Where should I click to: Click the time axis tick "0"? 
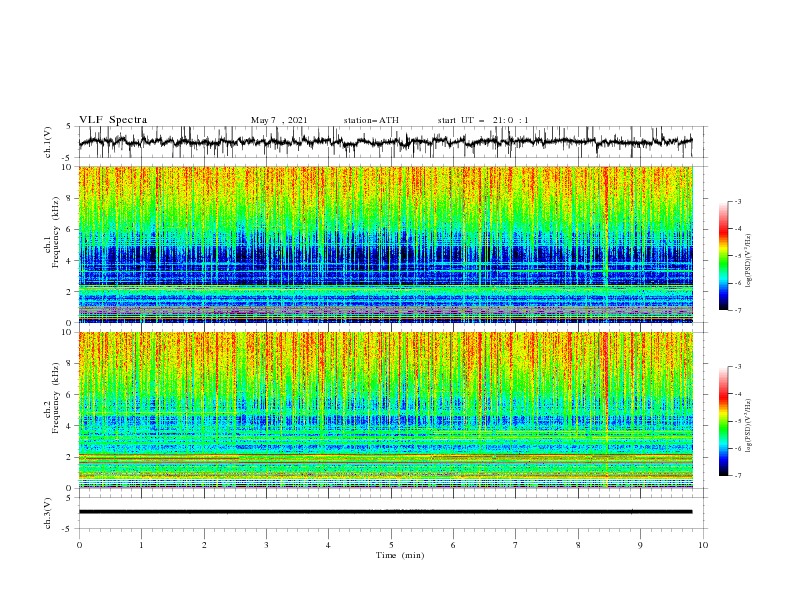79,545
